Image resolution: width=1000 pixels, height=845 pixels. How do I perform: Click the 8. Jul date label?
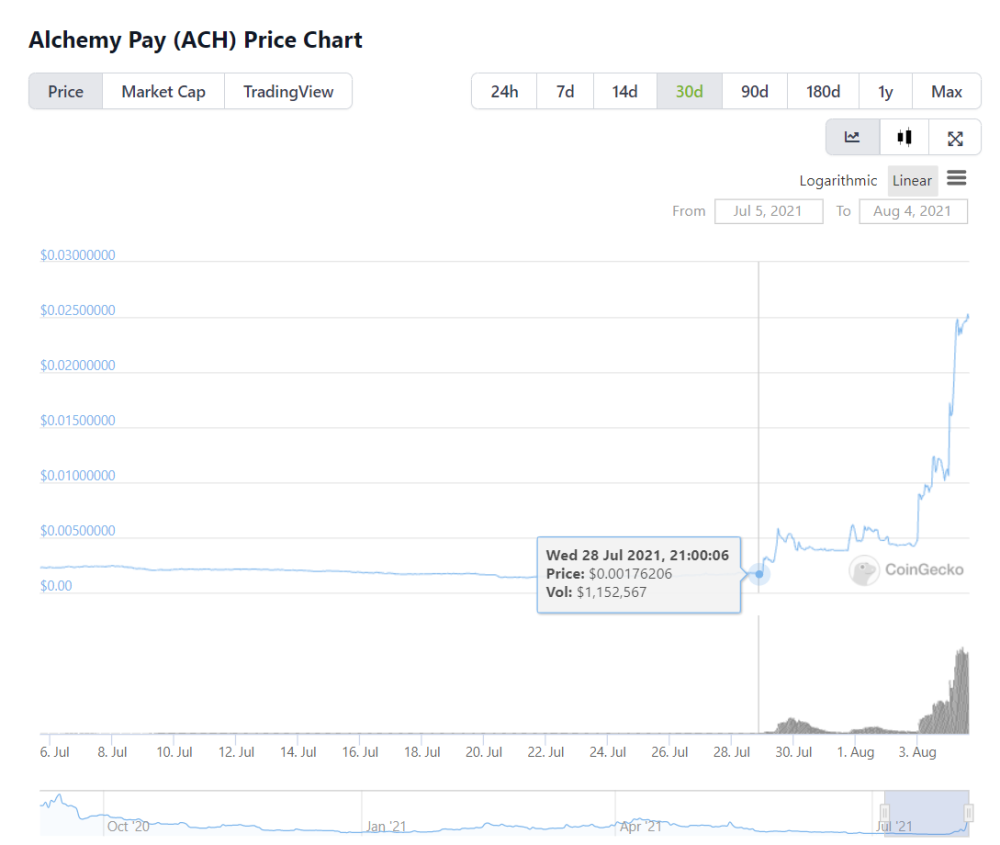[112, 753]
